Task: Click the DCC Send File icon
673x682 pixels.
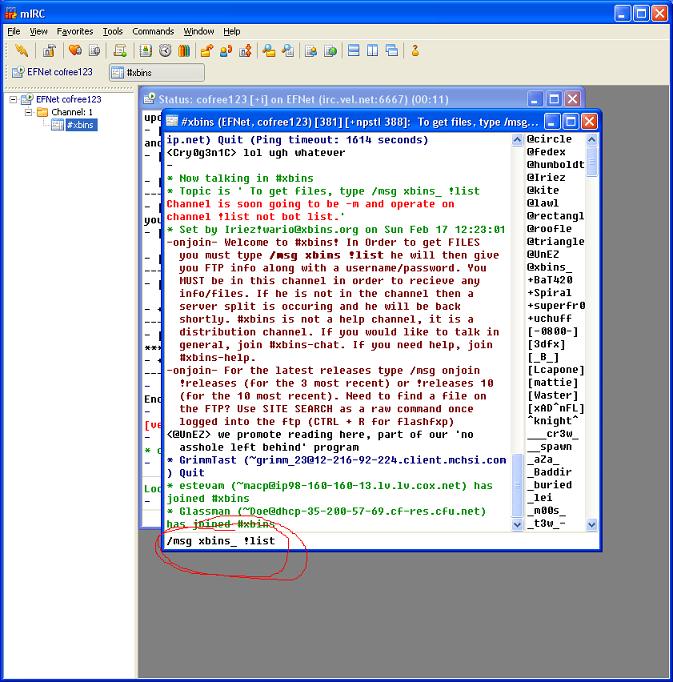Action: pos(207,51)
